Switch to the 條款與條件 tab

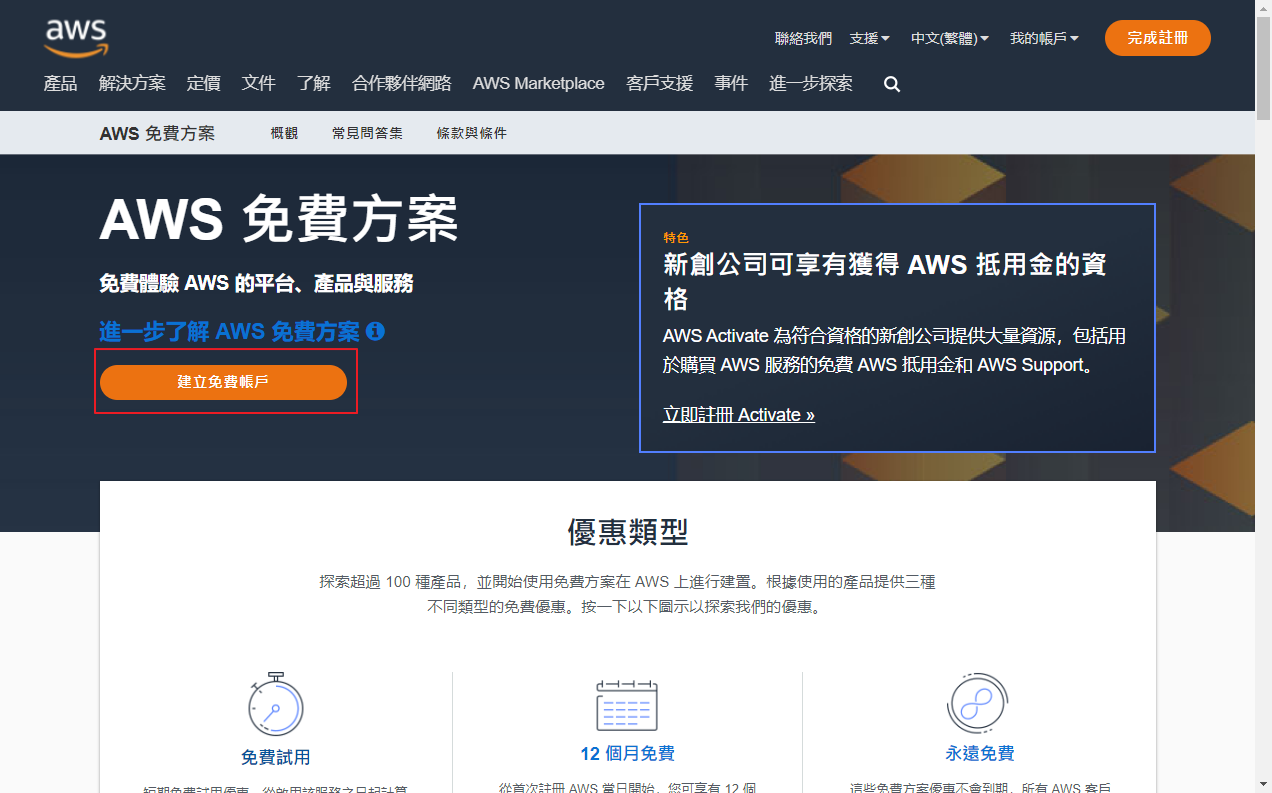click(x=472, y=132)
